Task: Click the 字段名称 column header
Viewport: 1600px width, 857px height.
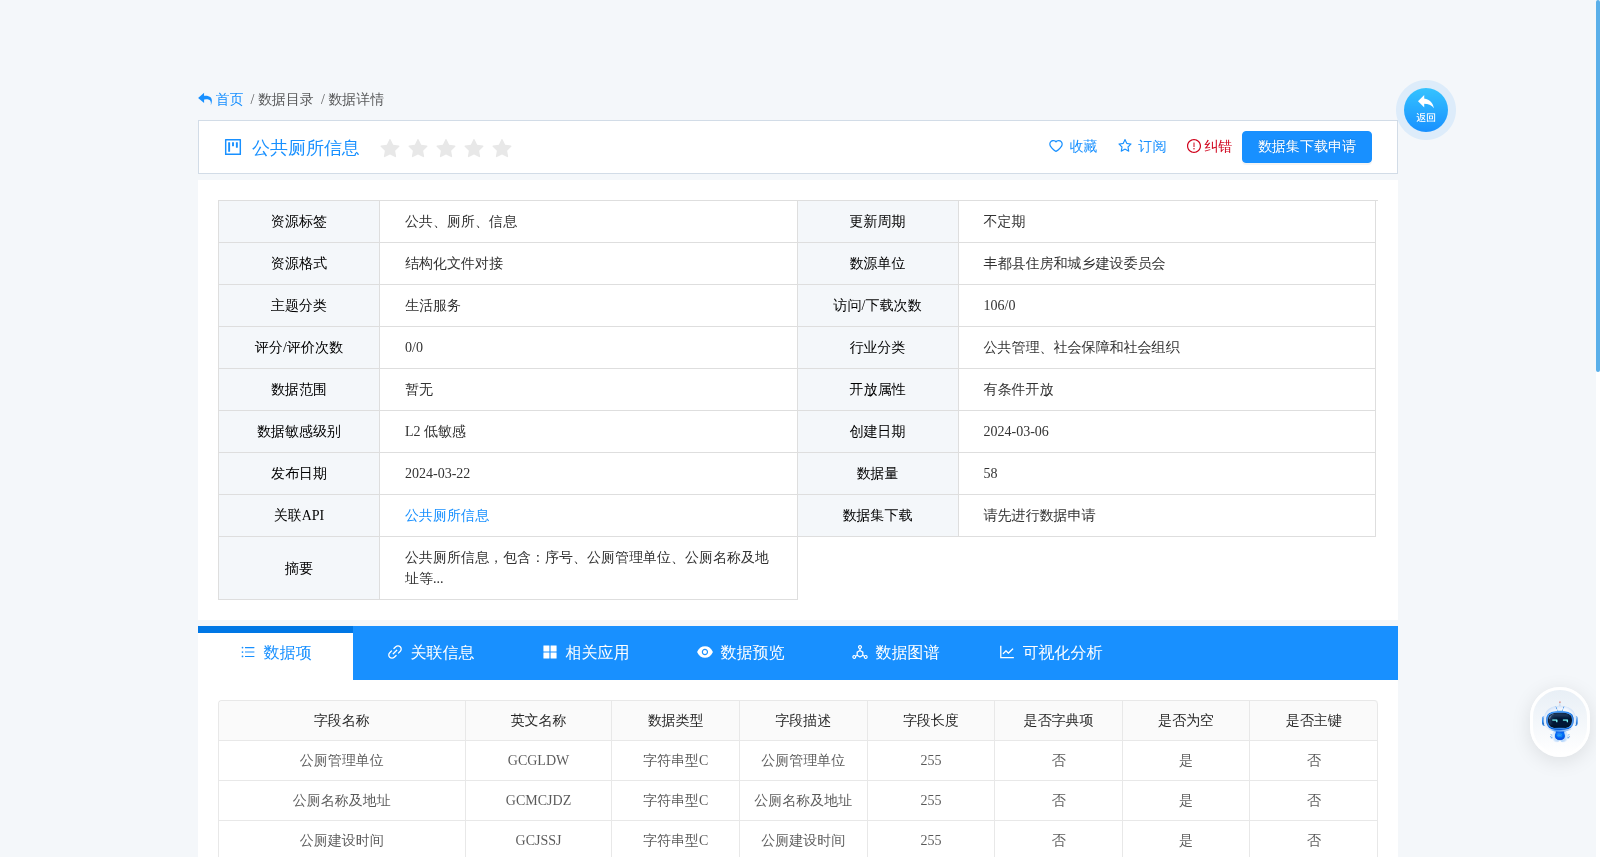Action: [342, 721]
